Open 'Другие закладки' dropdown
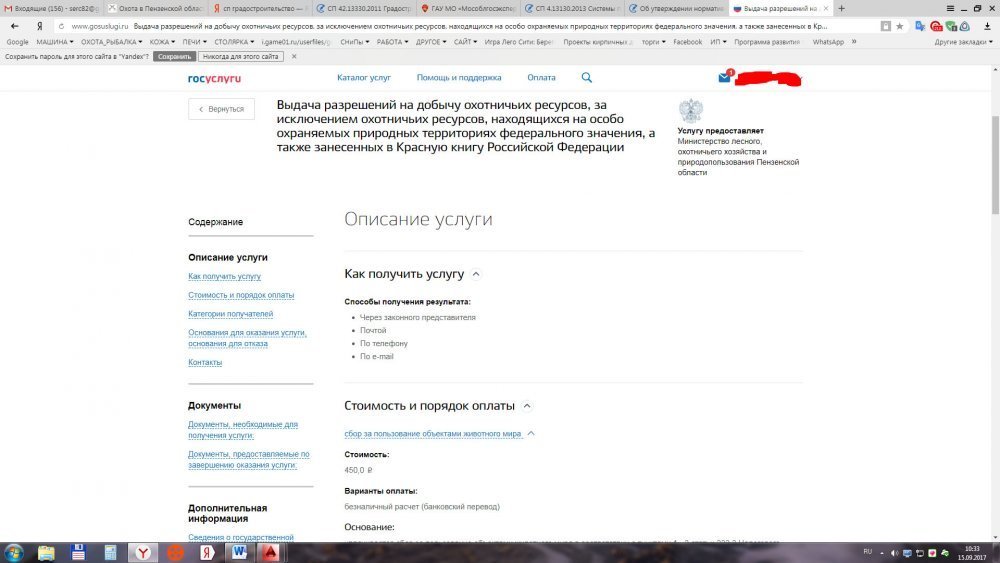Screen dimensions: 1000x563 (963, 42)
